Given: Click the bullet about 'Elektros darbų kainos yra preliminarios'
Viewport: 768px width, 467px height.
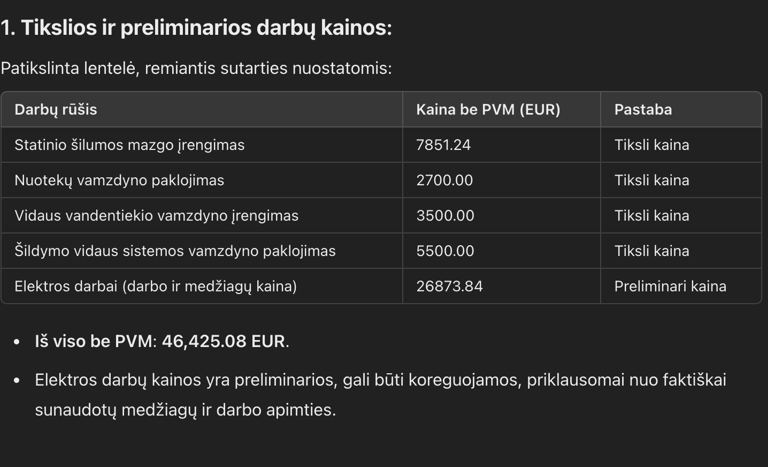Looking at the screenshot, I should [380, 395].
